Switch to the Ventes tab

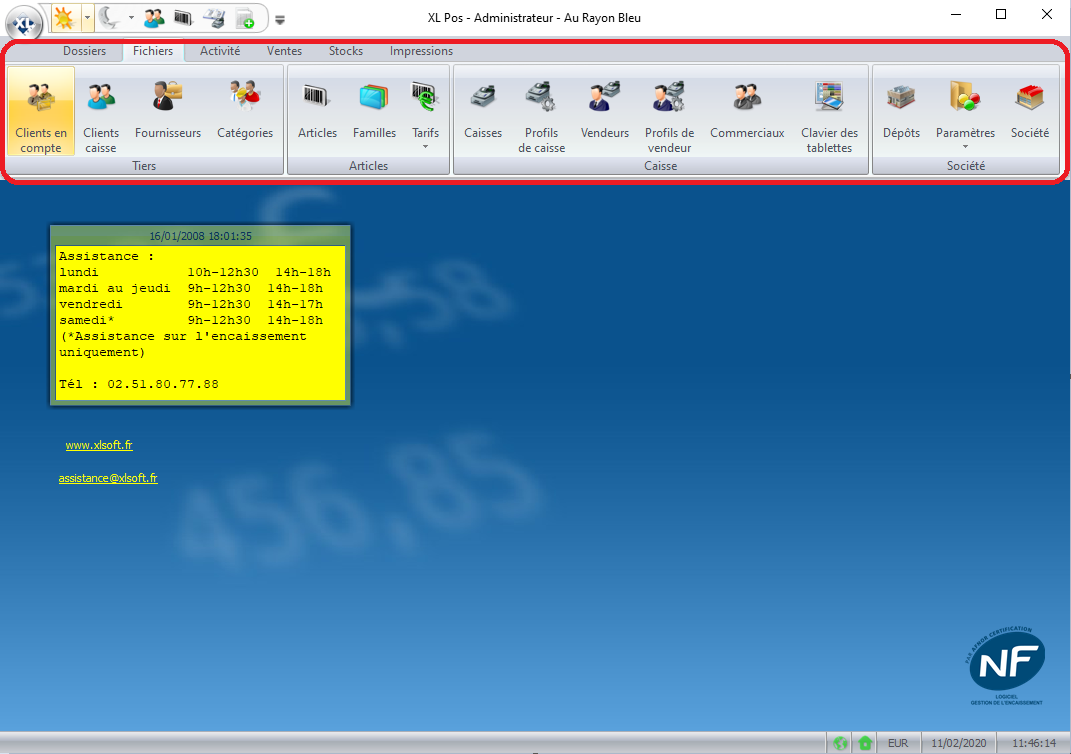(x=284, y=51)
